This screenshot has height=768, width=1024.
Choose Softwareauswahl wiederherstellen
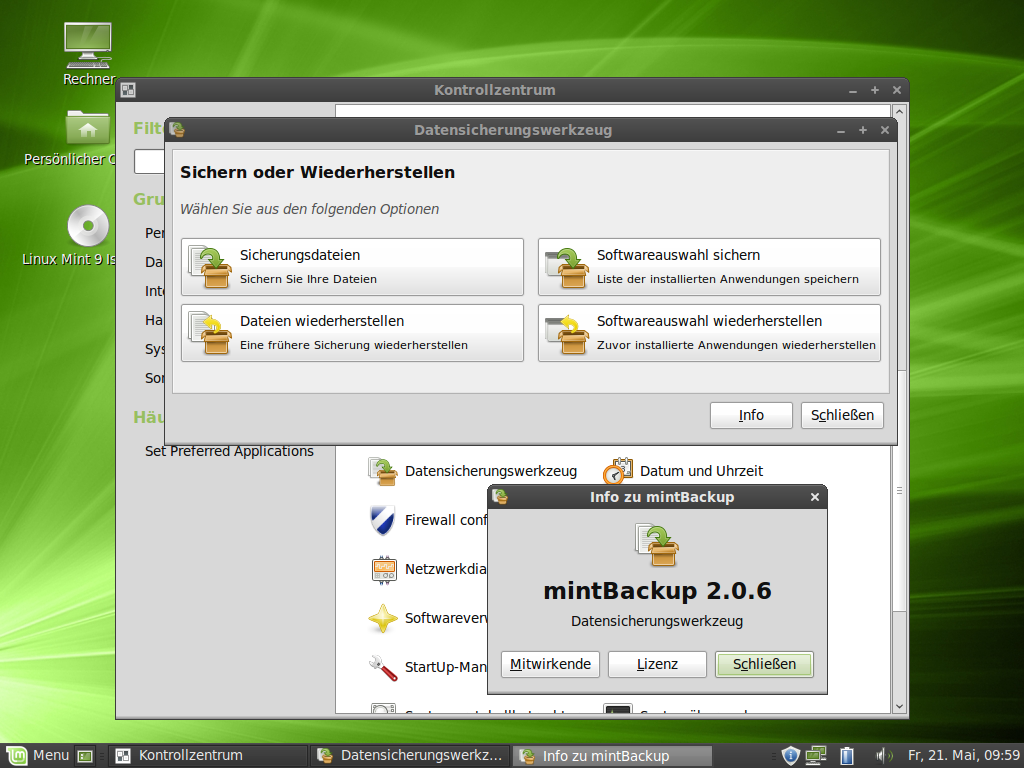pyautogui.click(x=708, y=332)
